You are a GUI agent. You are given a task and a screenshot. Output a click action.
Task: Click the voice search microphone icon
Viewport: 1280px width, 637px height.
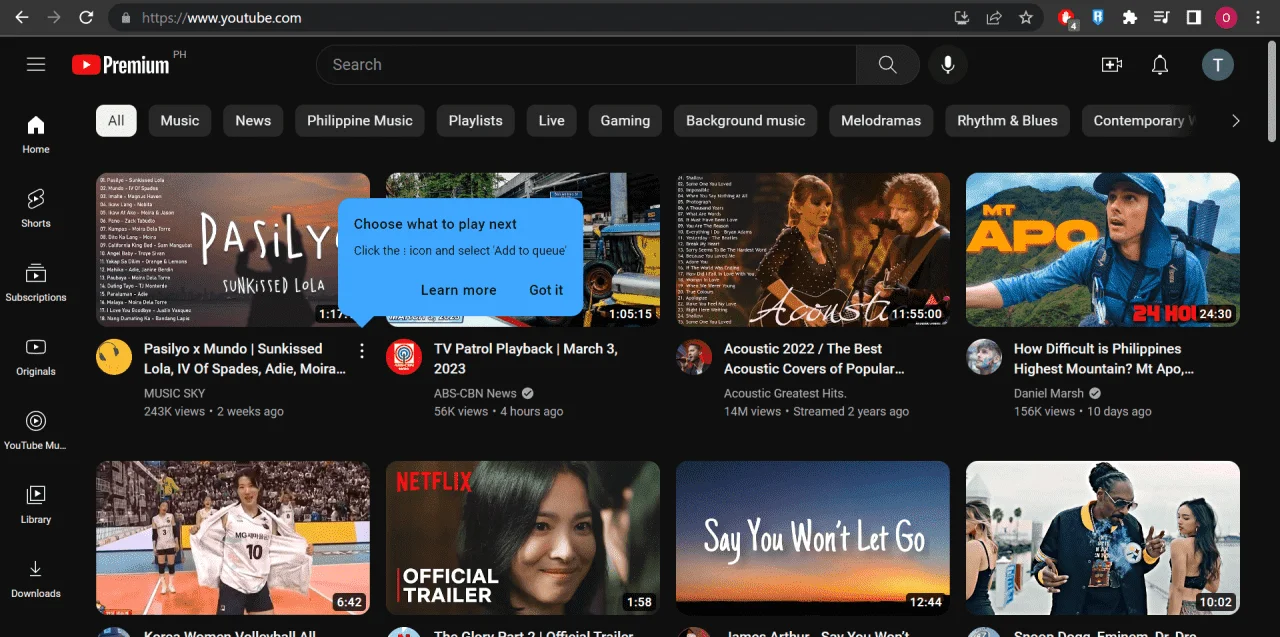click(948, 65)
